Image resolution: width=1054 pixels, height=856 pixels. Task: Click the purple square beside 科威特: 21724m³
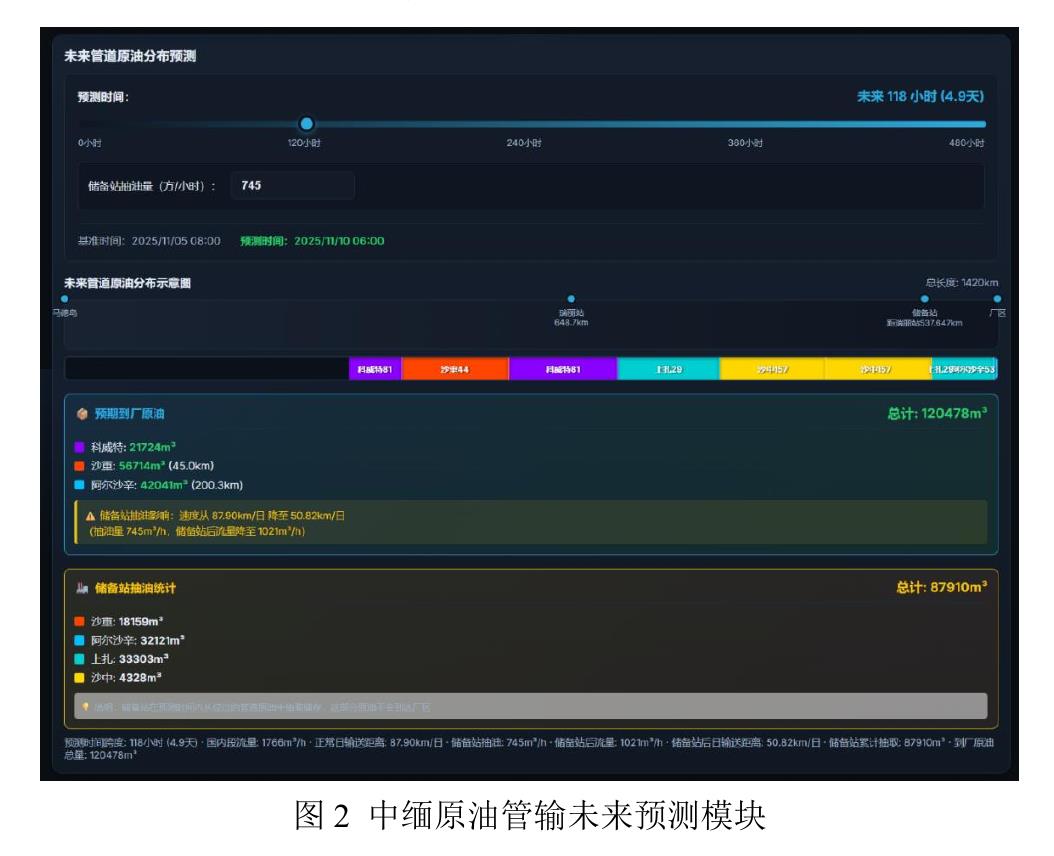(x=79, y=447)
